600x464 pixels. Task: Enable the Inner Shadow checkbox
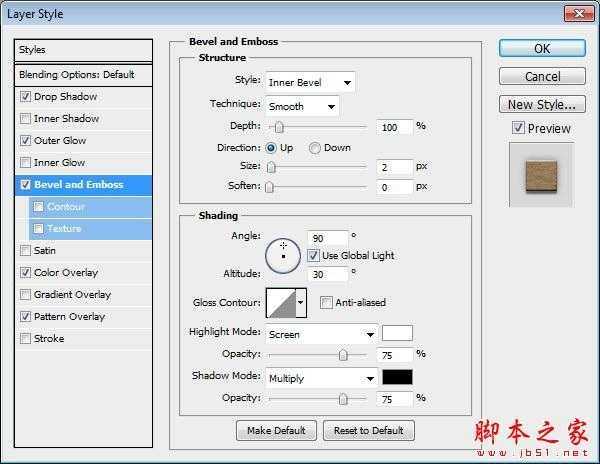coord(25,119)
